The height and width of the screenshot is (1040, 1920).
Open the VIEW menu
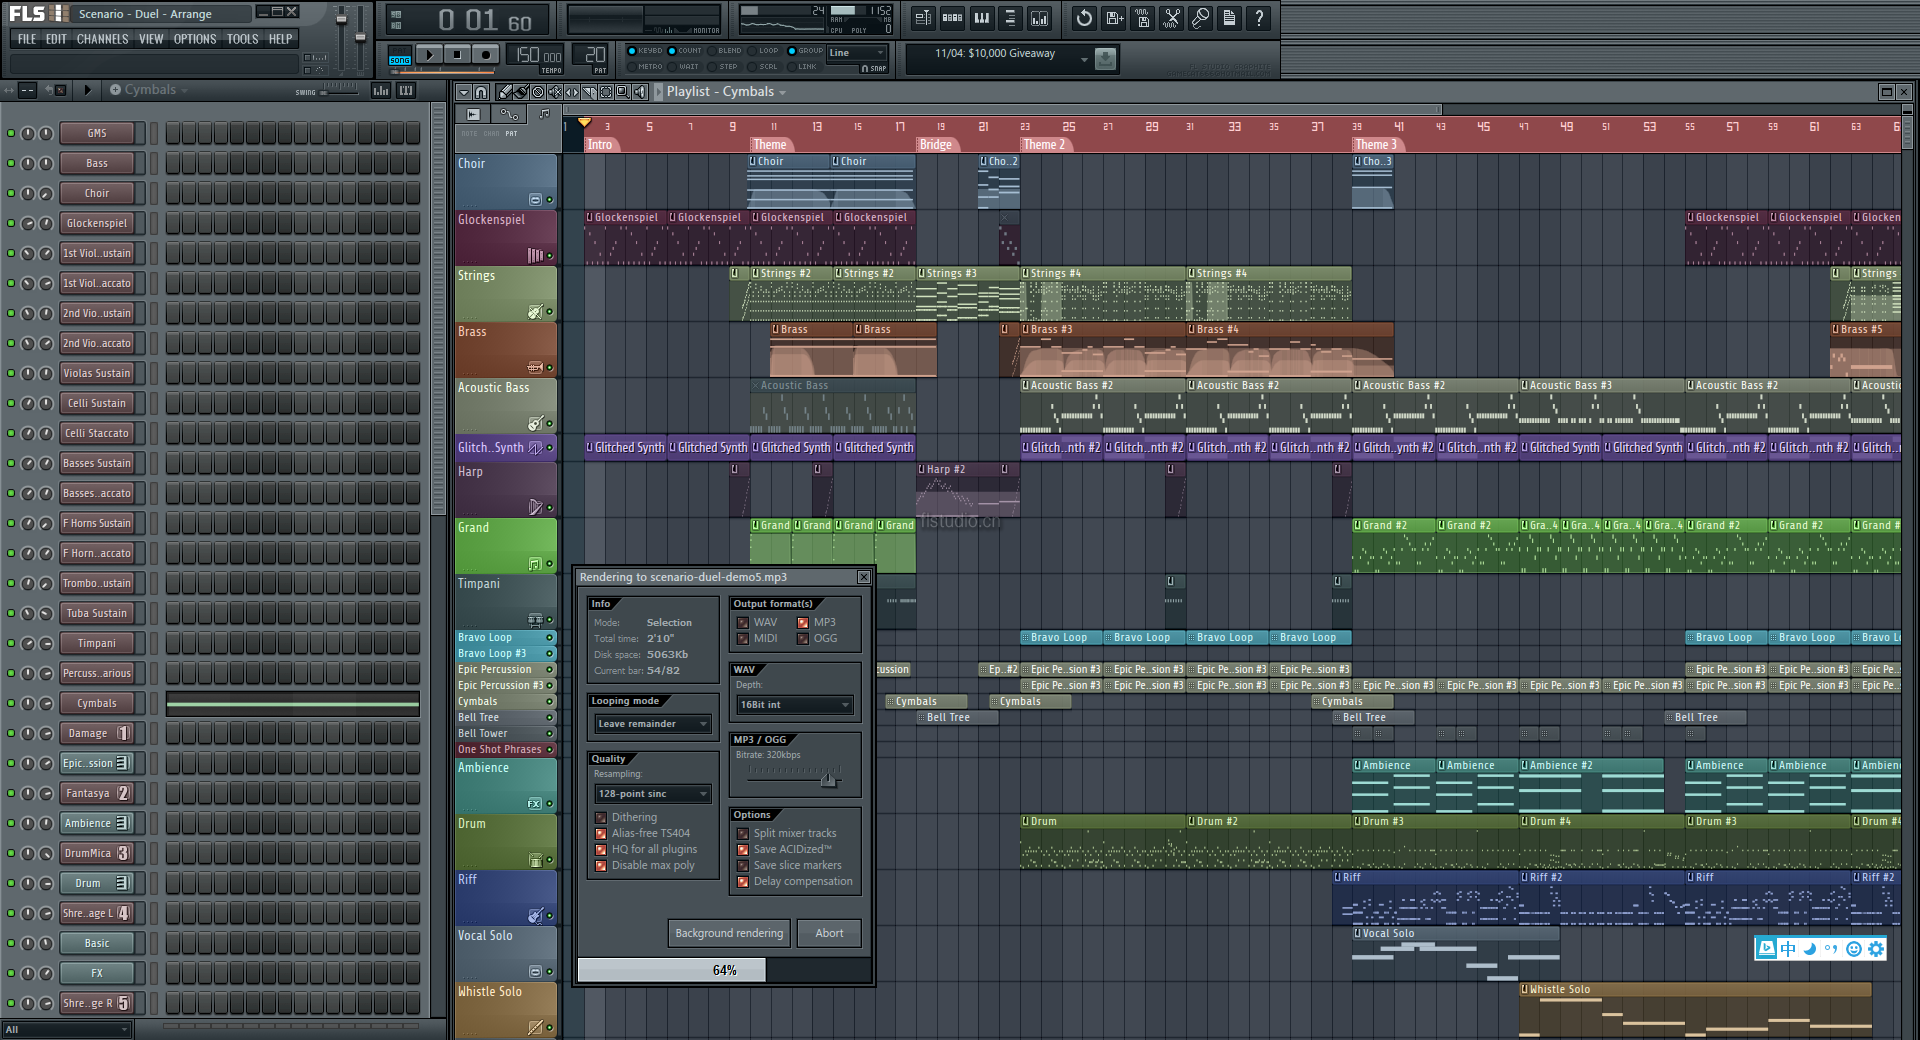click(151, 39)
